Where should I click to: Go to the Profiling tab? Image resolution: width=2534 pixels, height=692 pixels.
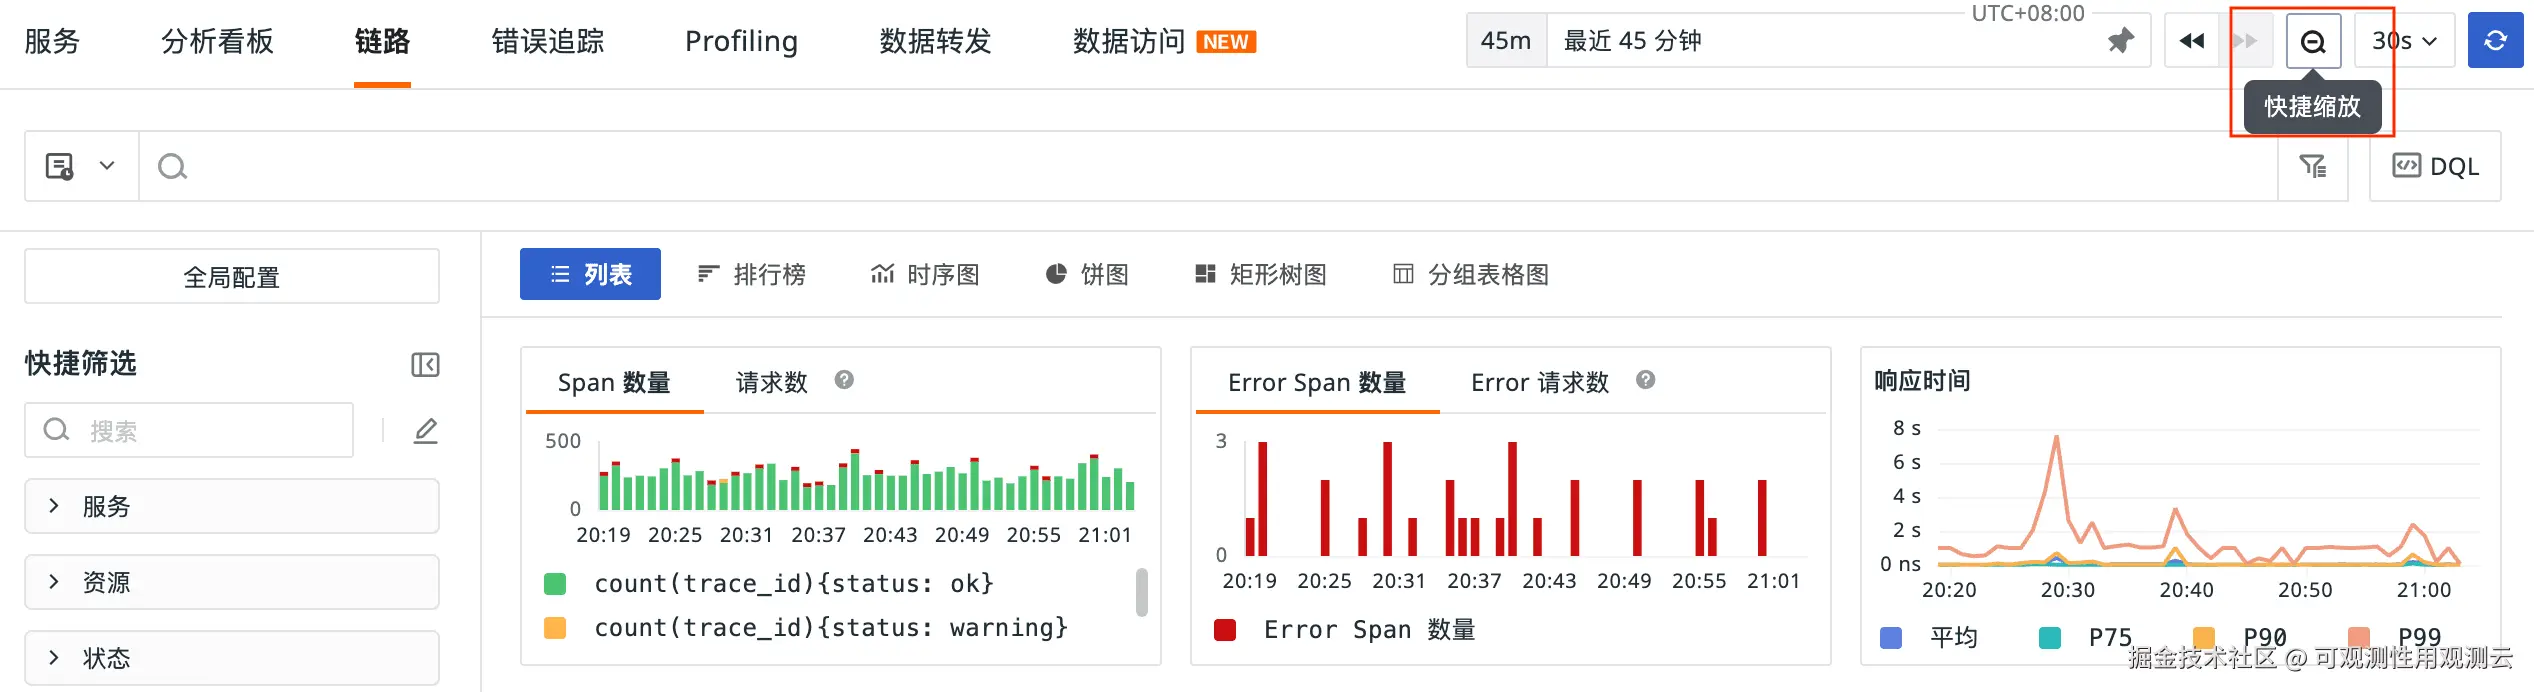pos(741,41)
